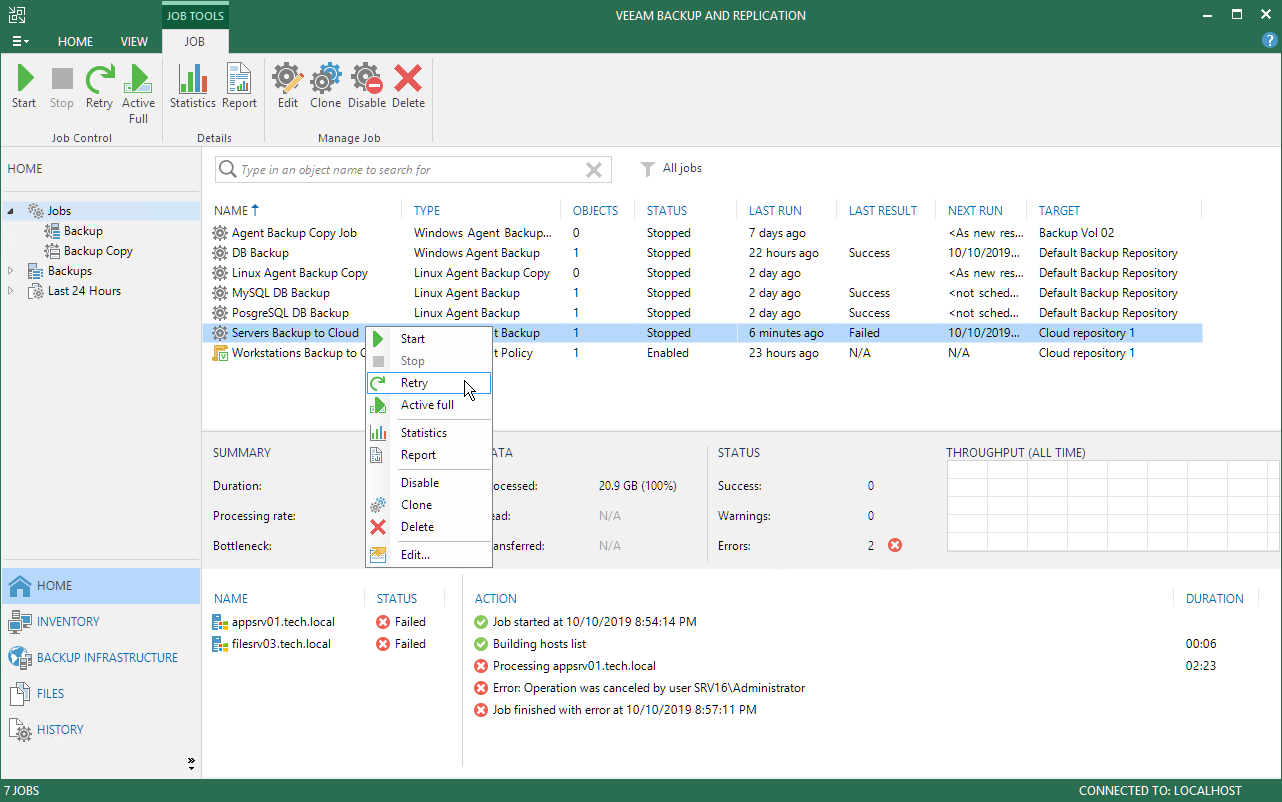The width and height of the screenshot is (1282, 802).
Task: Click the gear icon of Agent Backup Copy Job
Action: pyautogui.click(x=220, y=233)
